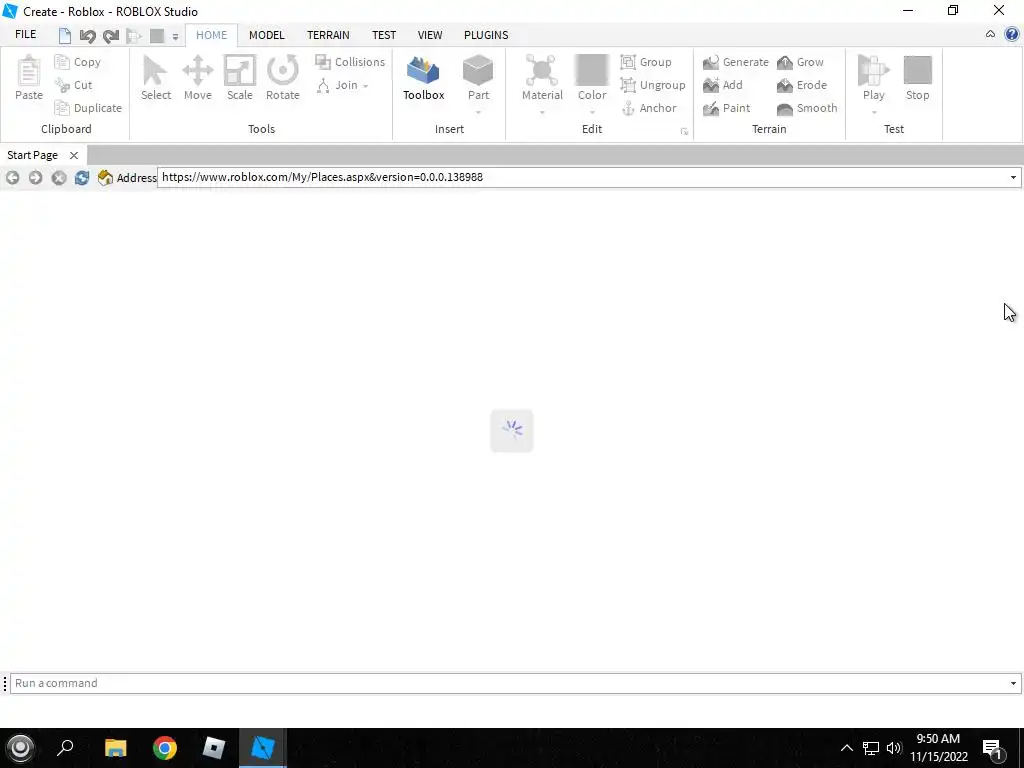Click the Stop loading button in address bar
This screenshot has width=1024, height=768.
(59, 178)
